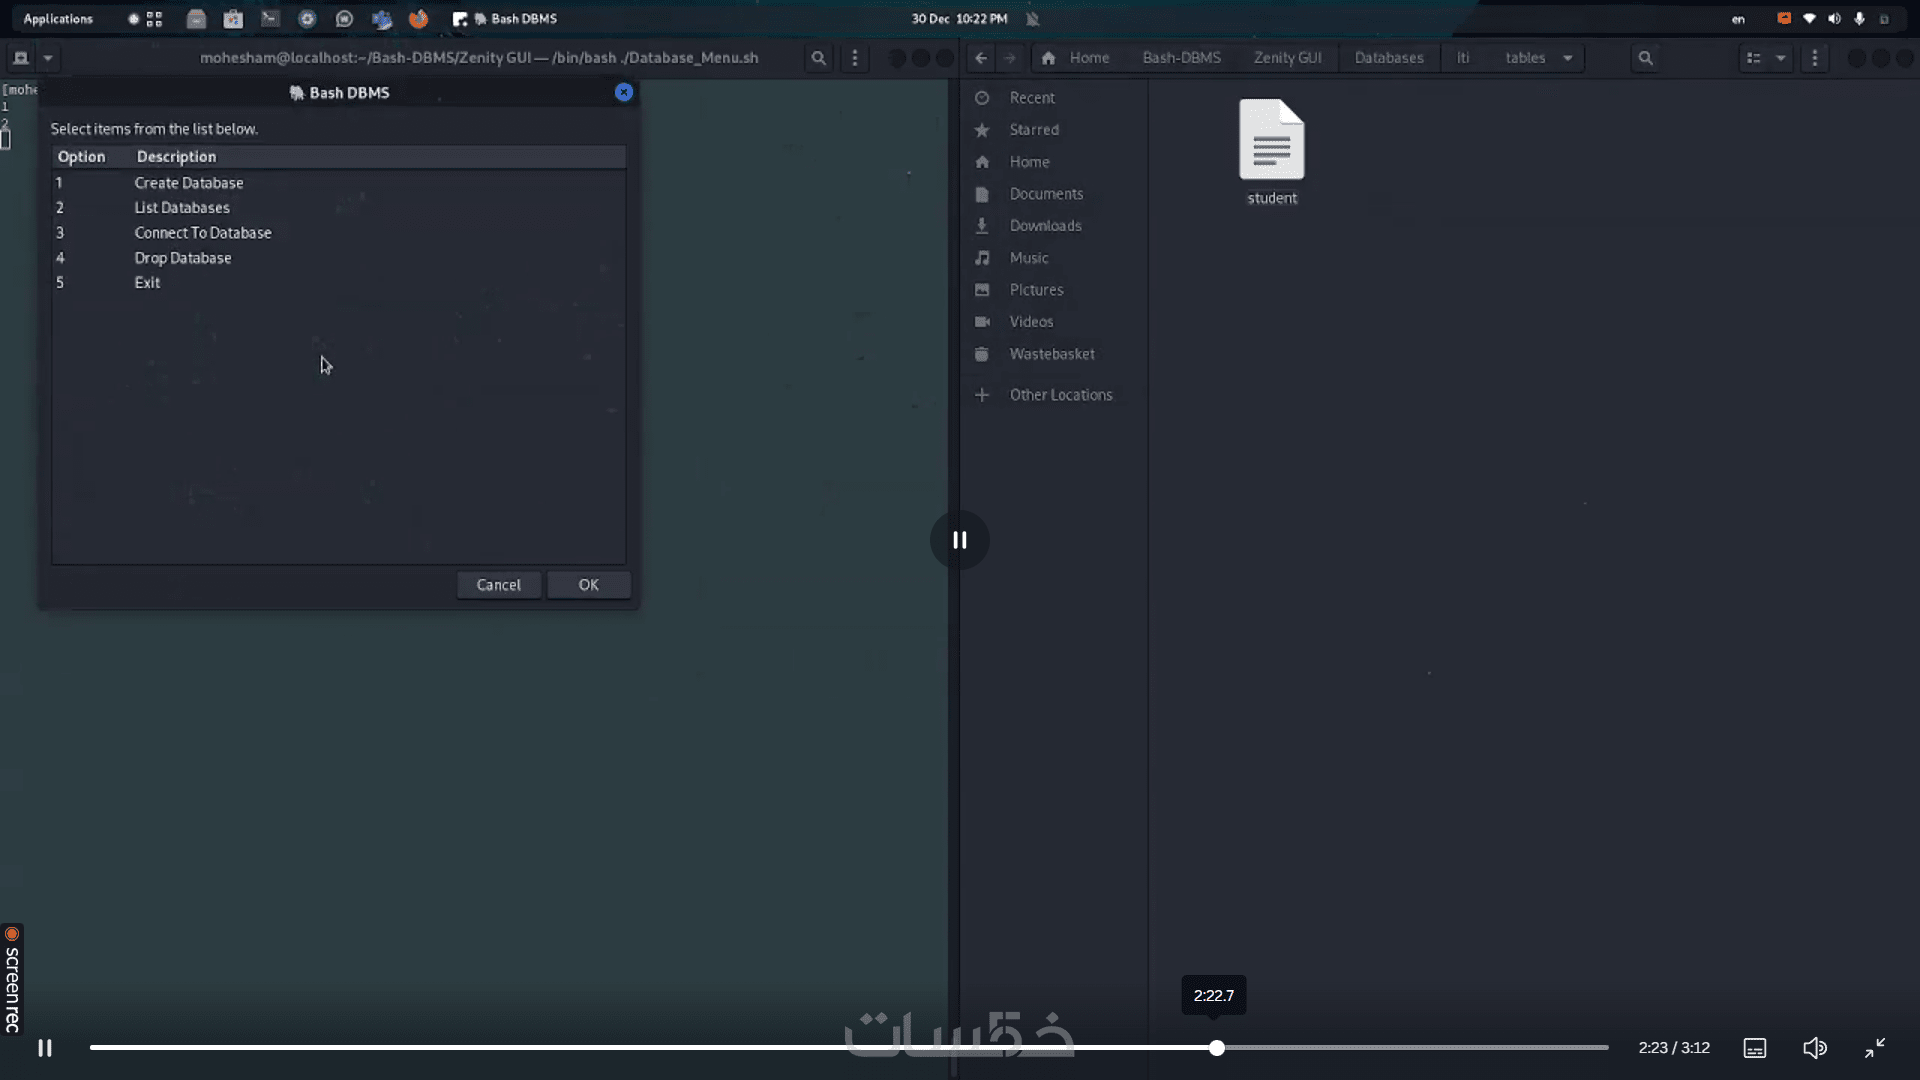Open new terminal tab dropdown
1920x1080 pixels.
pyautogui.click(x=48, y=58)
